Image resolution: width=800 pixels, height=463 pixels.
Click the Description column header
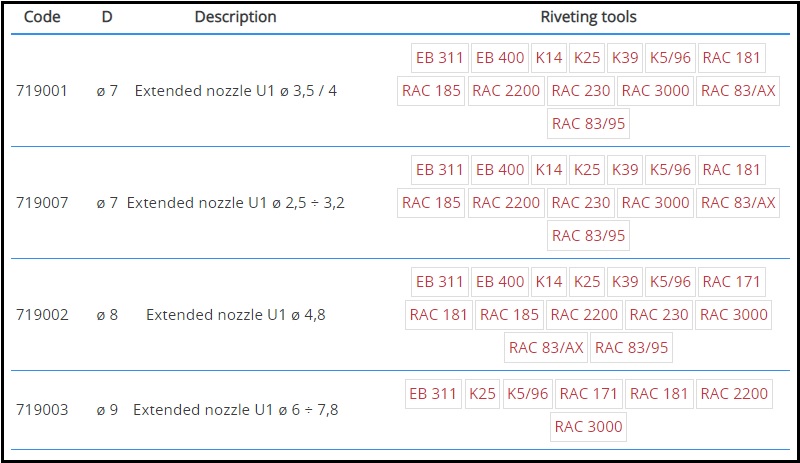[x=235, y=17]
